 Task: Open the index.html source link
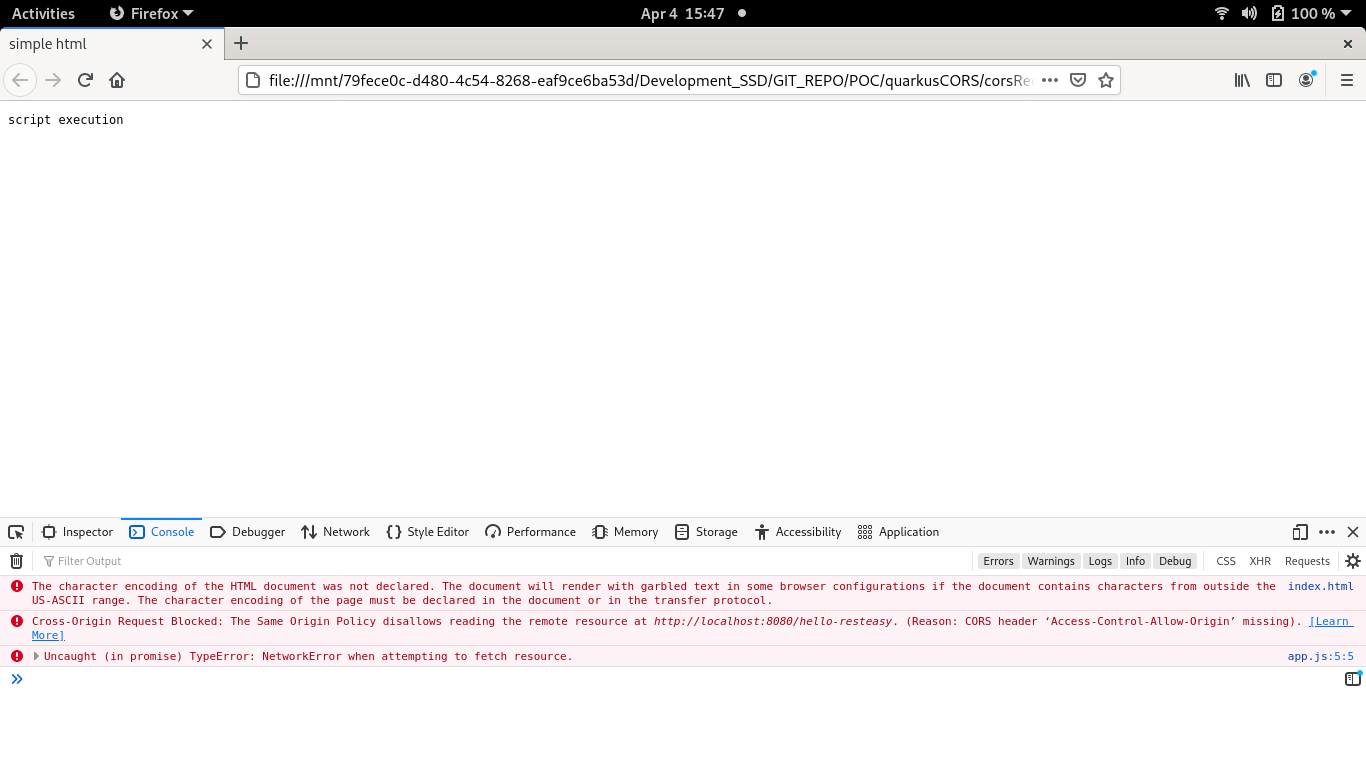coord(1320,586)
